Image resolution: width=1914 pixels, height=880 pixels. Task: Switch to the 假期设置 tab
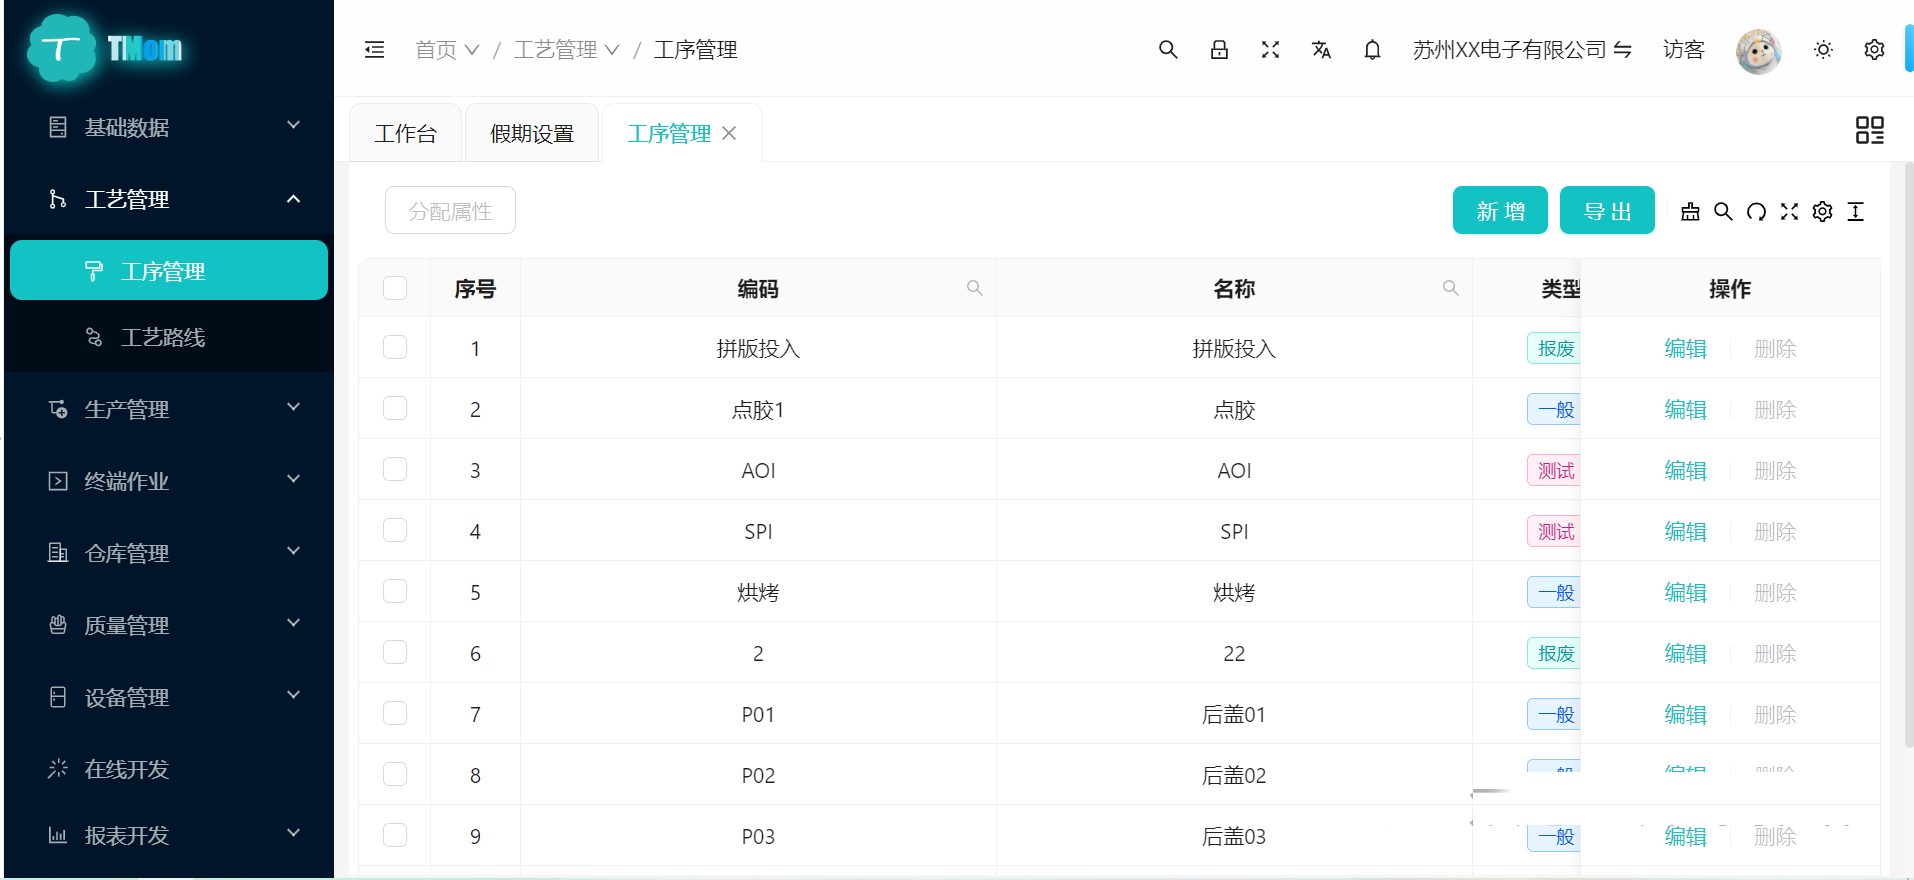tap(532, 133)
